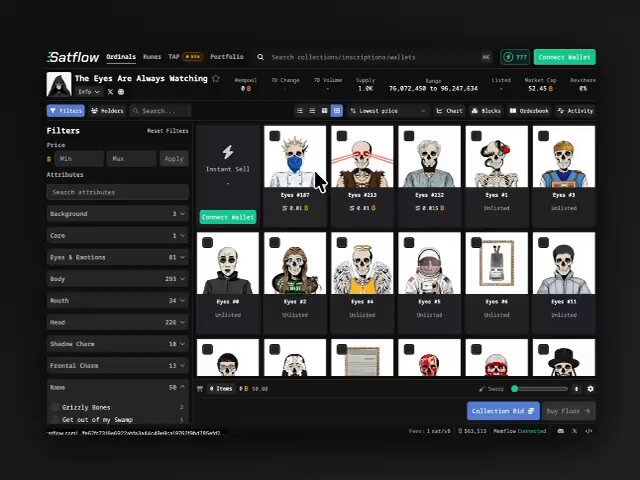Open the Orderbook view
This screenshot has width=640, height=480.
point(529,111)
